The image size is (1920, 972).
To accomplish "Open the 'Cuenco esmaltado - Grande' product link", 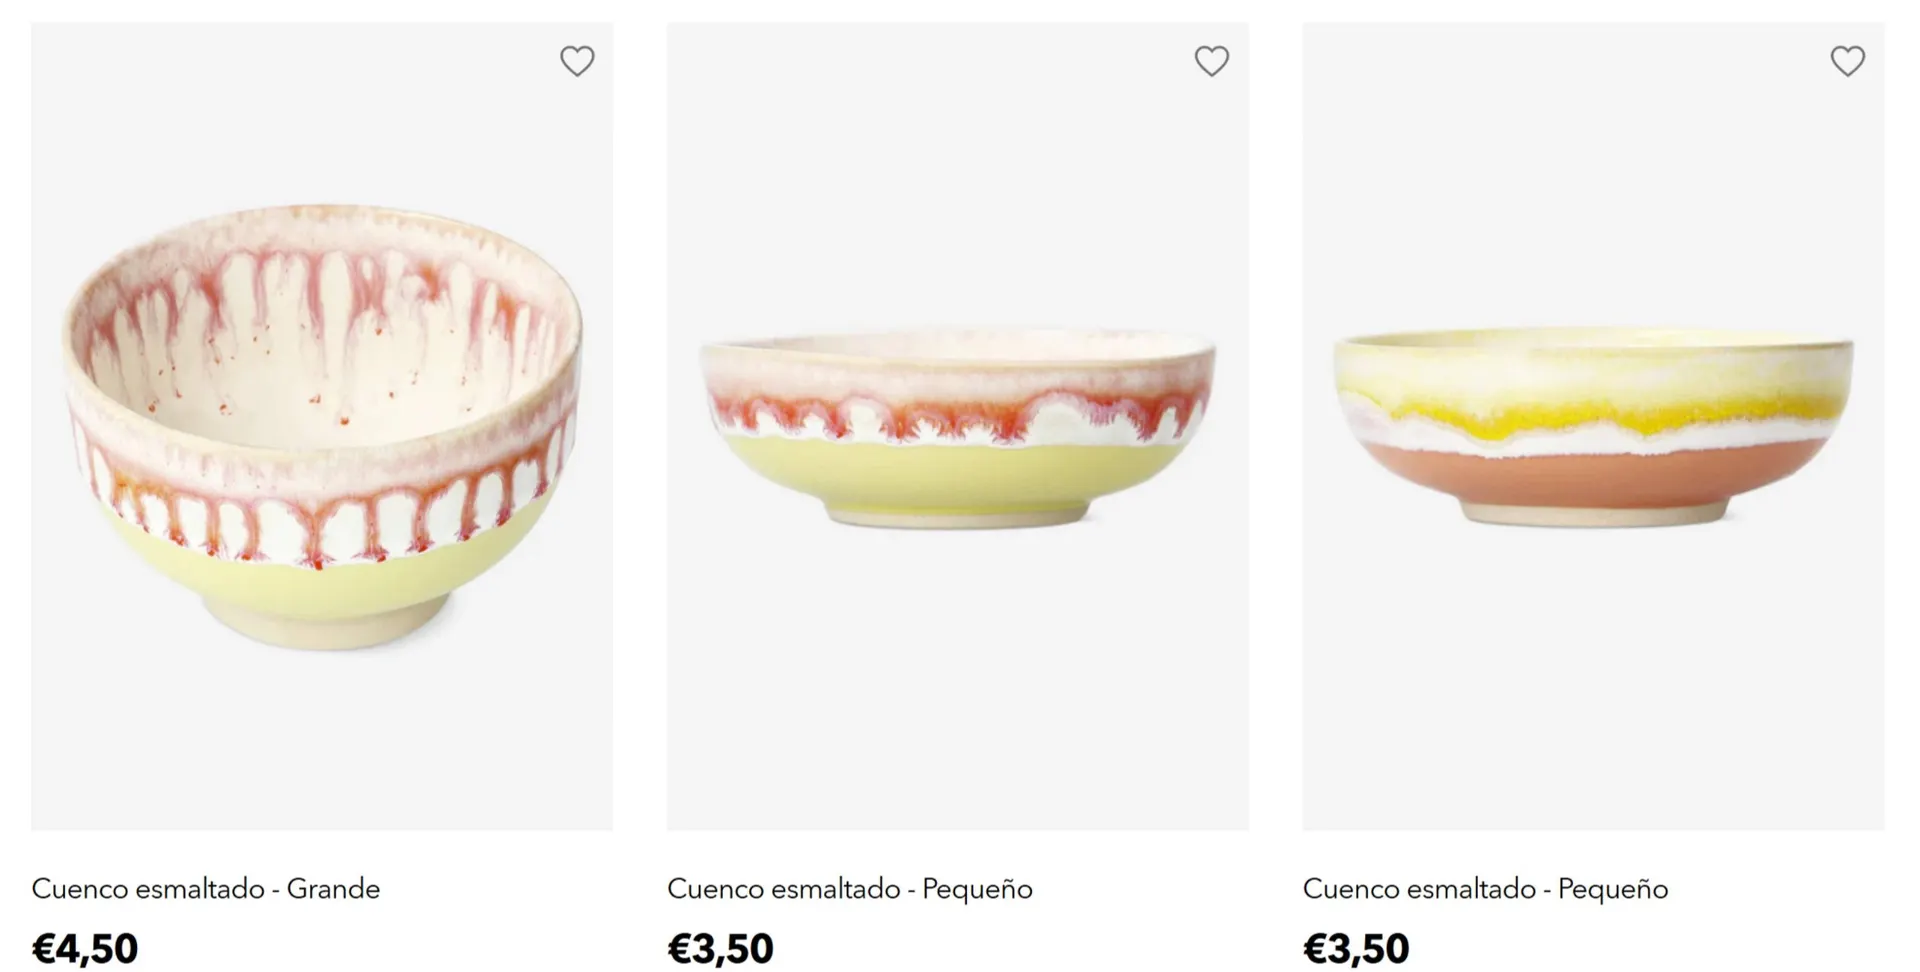I will pos(206,888).
